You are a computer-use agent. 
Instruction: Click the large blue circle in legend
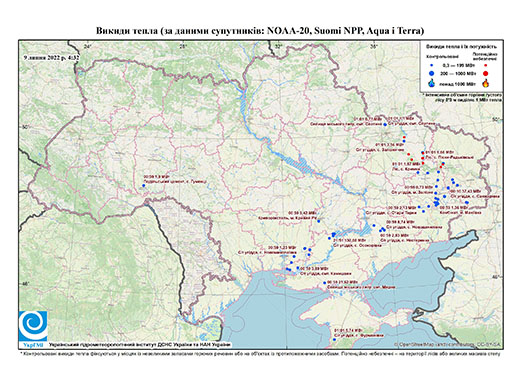pyautogui.click(x=432, y=73)
